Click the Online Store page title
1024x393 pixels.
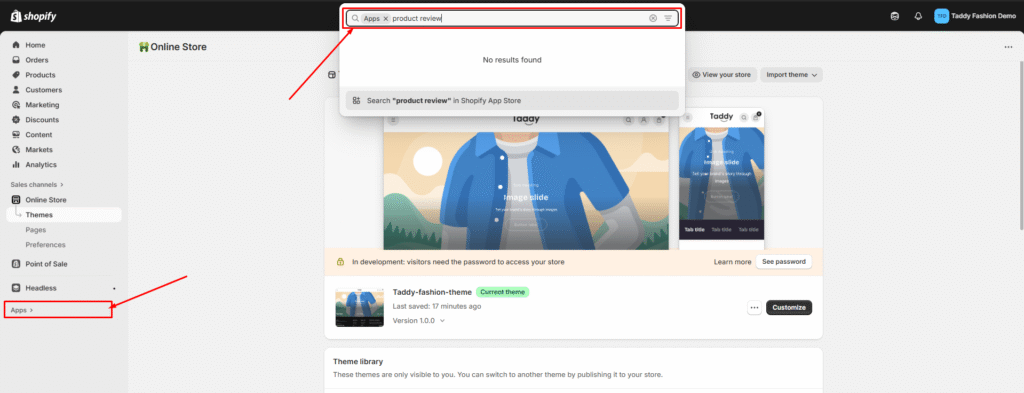pyautogui.click(x=178, y=47)
